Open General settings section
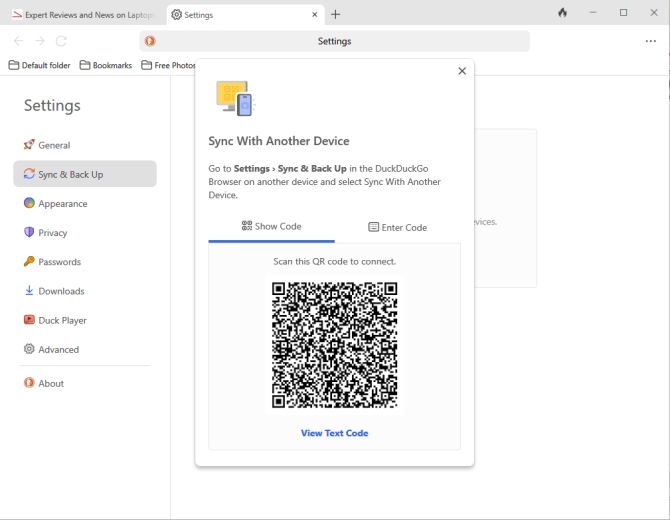Viewport: 670px width, 520px height. click(x=54, y=145)
